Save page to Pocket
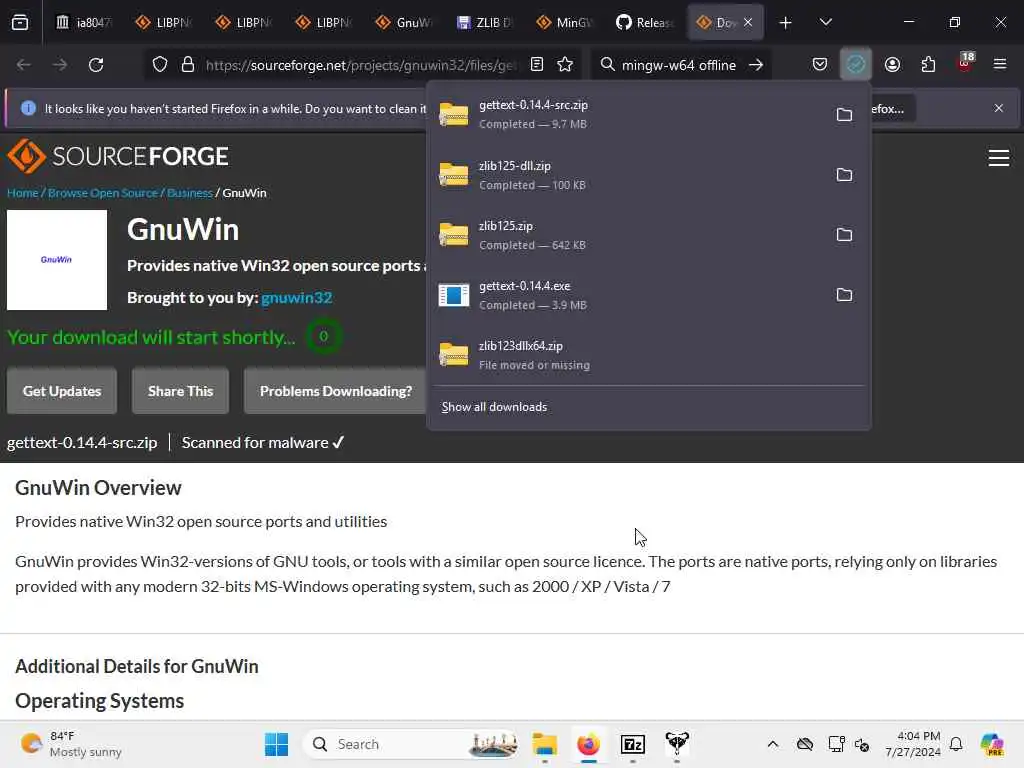Viewport: 1024px width, 768px height. click(820, 65)
